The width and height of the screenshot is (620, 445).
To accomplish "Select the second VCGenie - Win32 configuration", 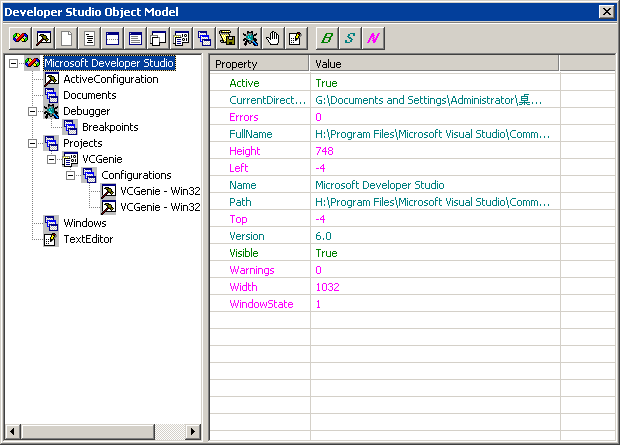I will click(160, 207).
